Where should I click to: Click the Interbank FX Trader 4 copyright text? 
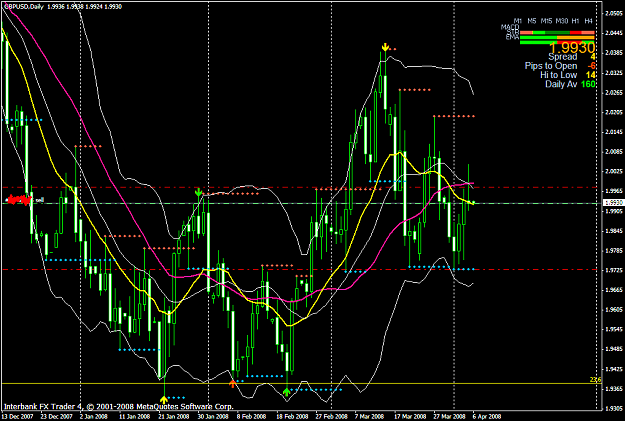(x=118, y=407)
